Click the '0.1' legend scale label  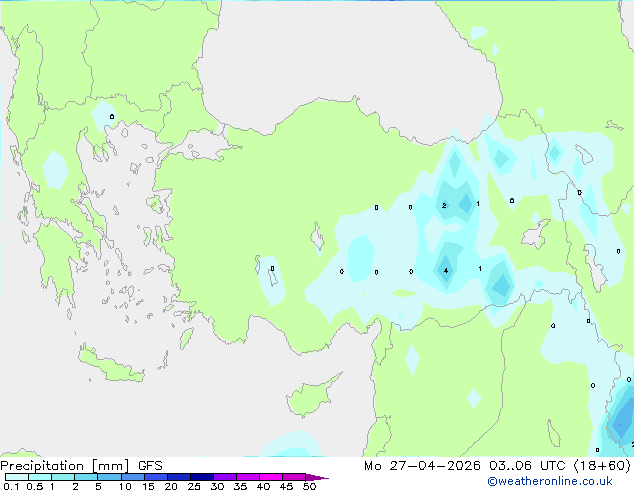pos(11,486)
